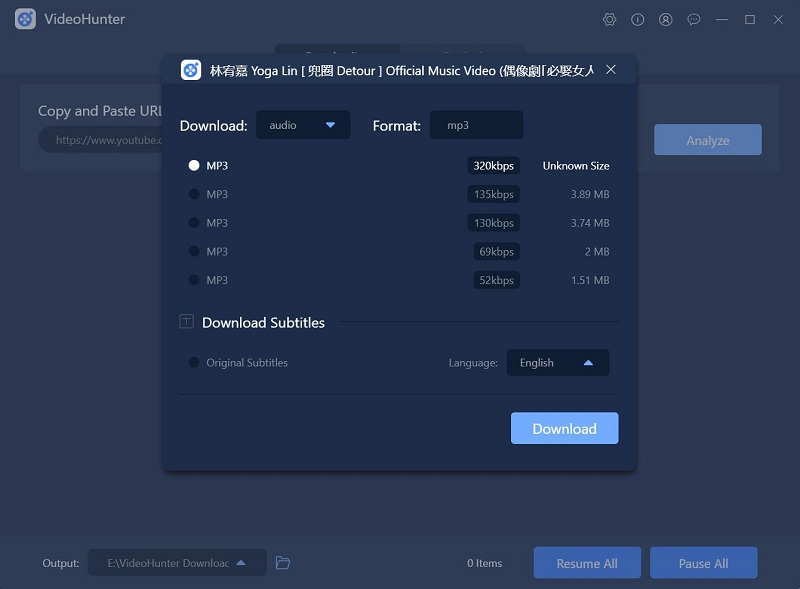
Task: Open the info icon in title bar
Action: (637, 19)
